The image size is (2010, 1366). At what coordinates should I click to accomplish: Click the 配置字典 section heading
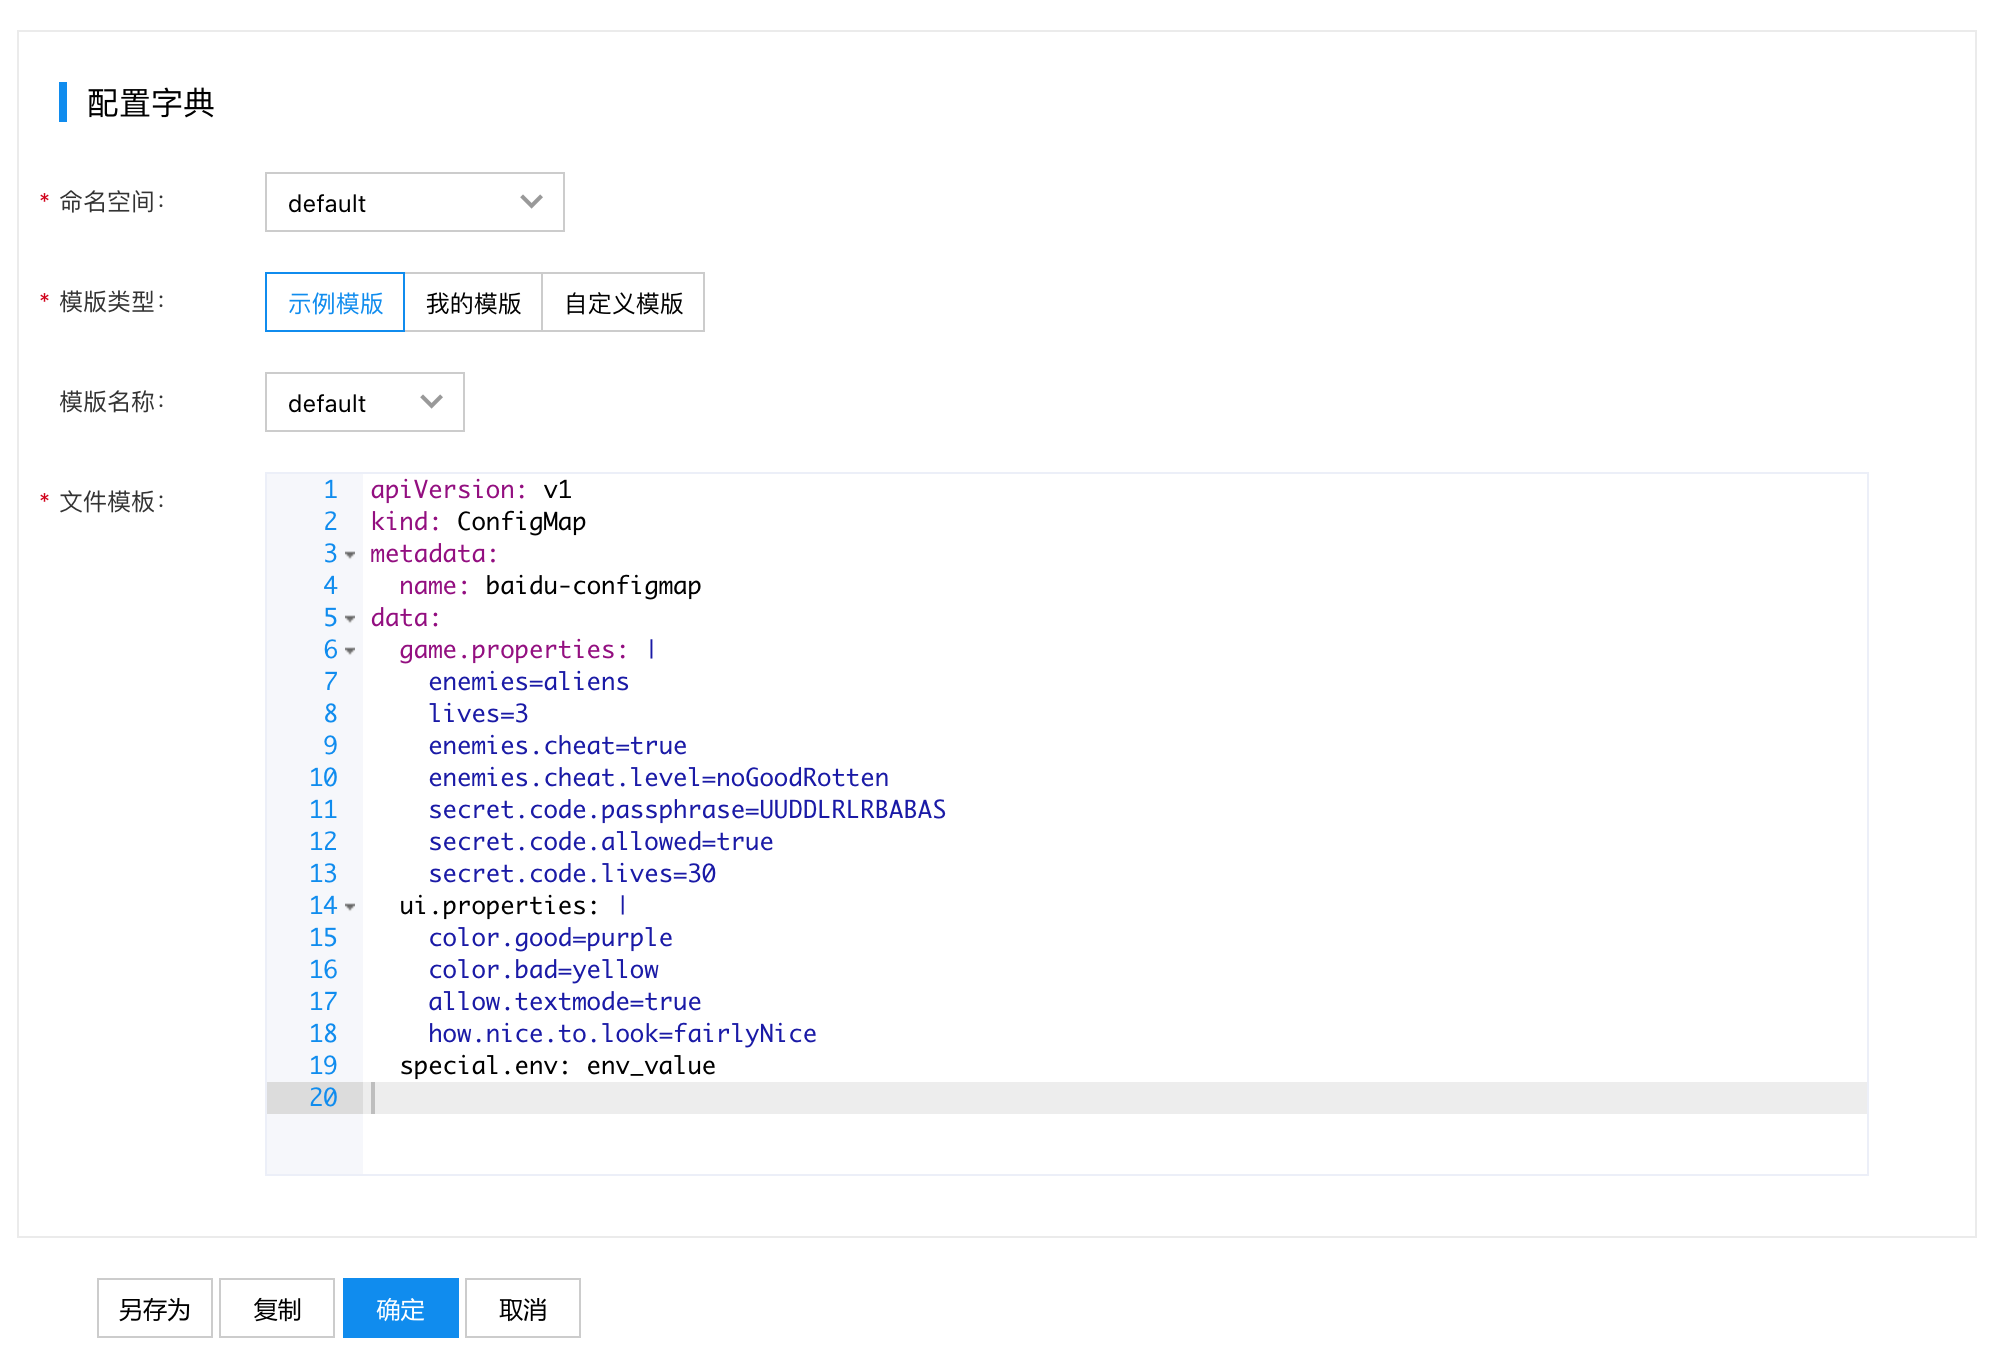pyautogui.click(x=150, y=103)
